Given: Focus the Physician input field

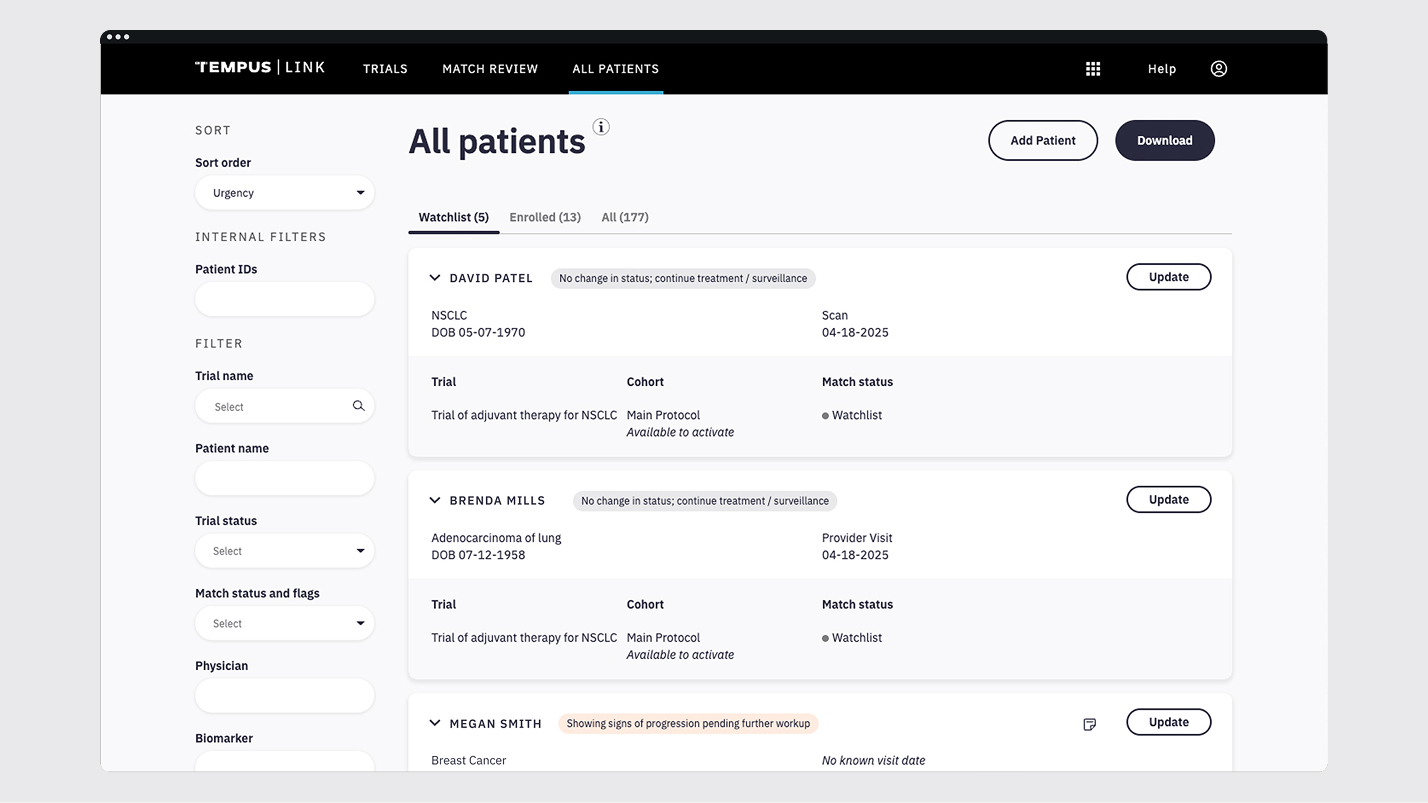Looking at the screenshot, I should pyautogui.click(x=285, y=696).
